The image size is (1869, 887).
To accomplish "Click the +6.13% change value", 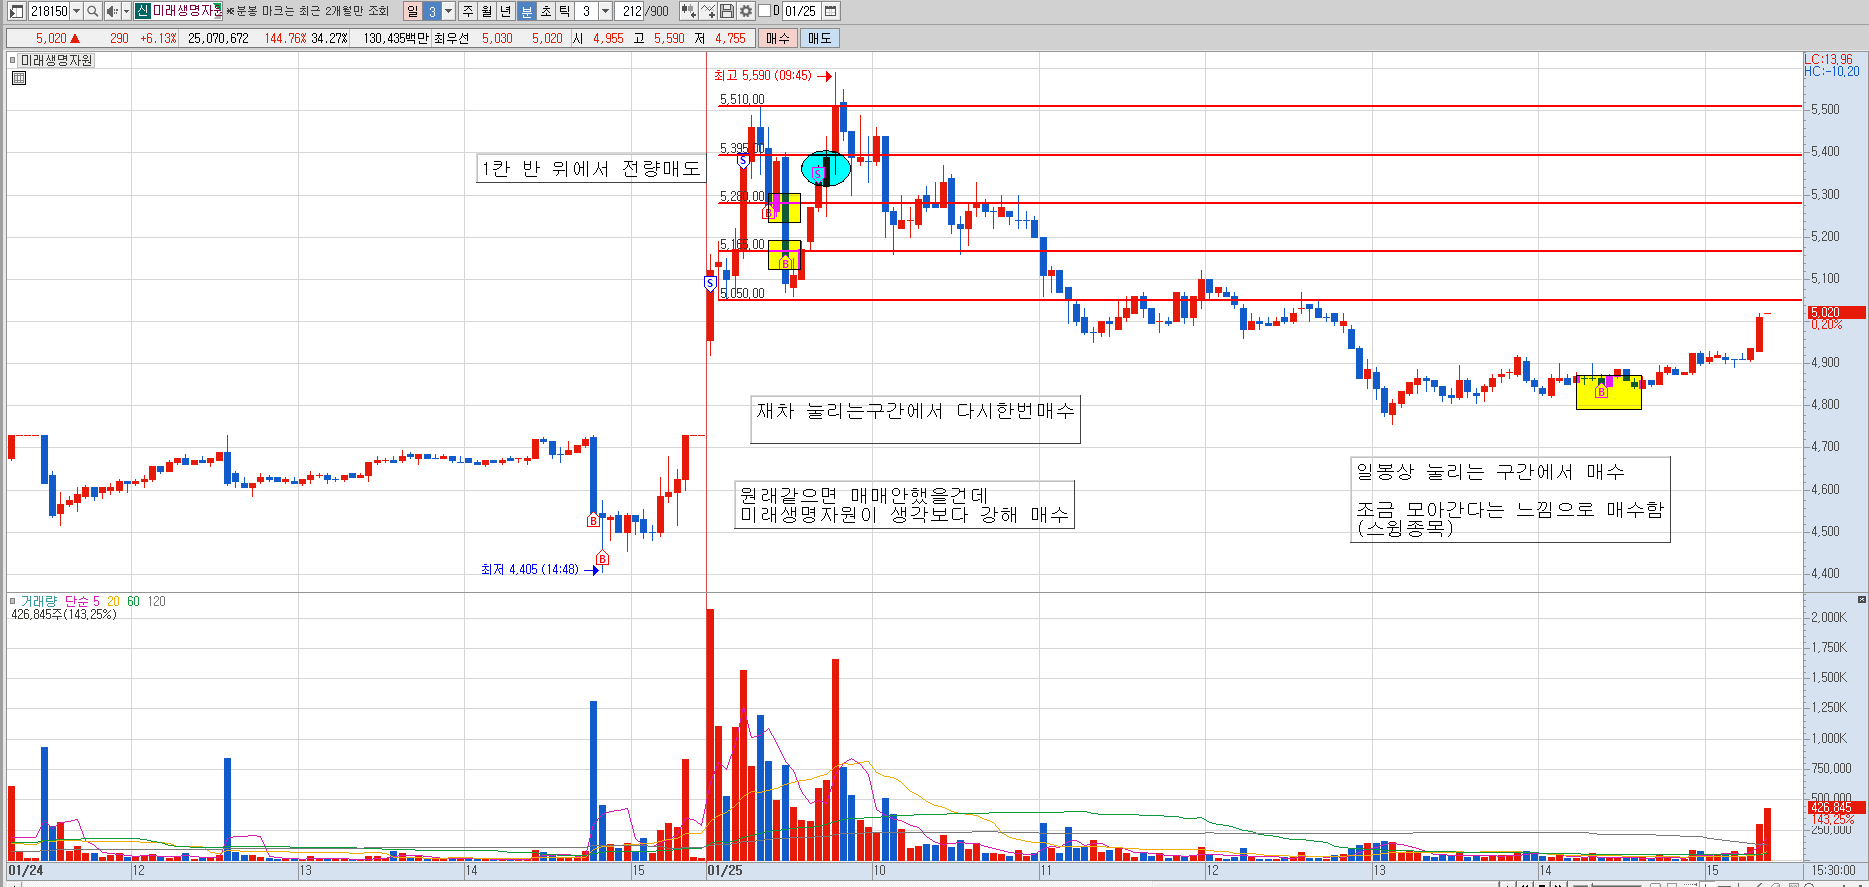I will (158, 38).
